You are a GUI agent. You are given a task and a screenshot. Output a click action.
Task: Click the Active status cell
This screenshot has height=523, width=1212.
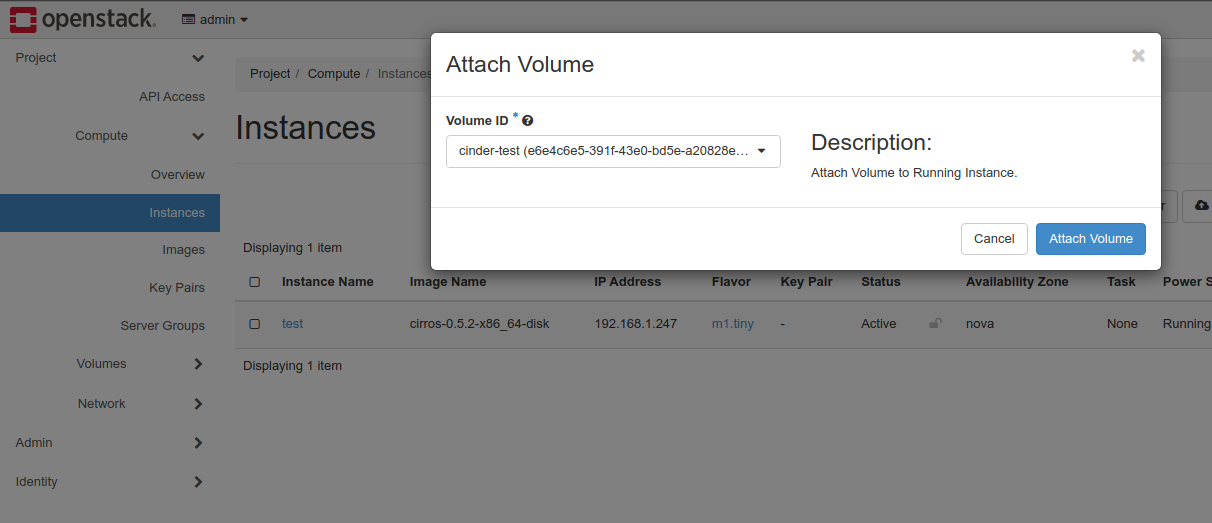pos(879,324)
